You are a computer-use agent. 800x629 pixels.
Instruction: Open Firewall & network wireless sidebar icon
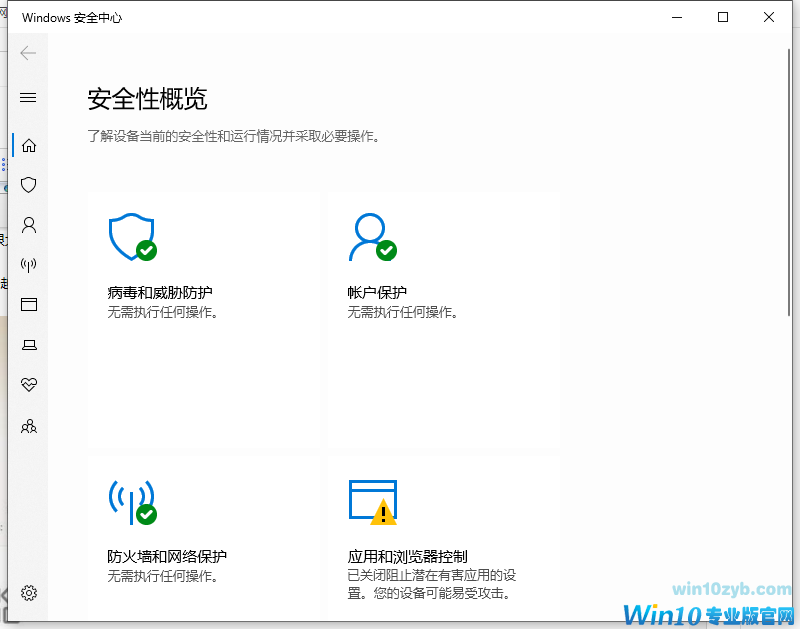tap(29, 265)
